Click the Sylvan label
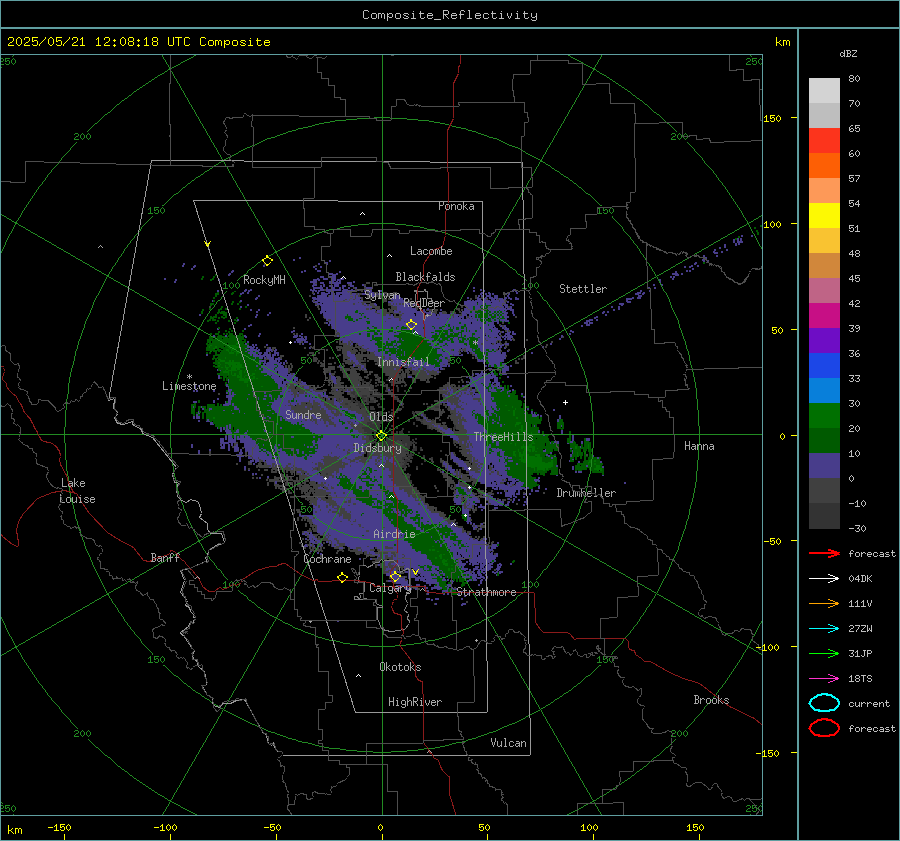The image size is (900, 841). click(x=382, y=295)
